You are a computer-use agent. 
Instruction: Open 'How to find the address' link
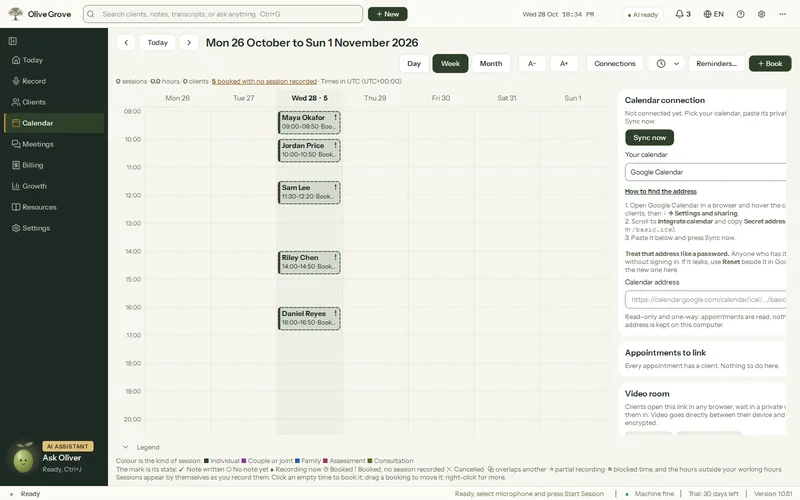click(661, 191)
